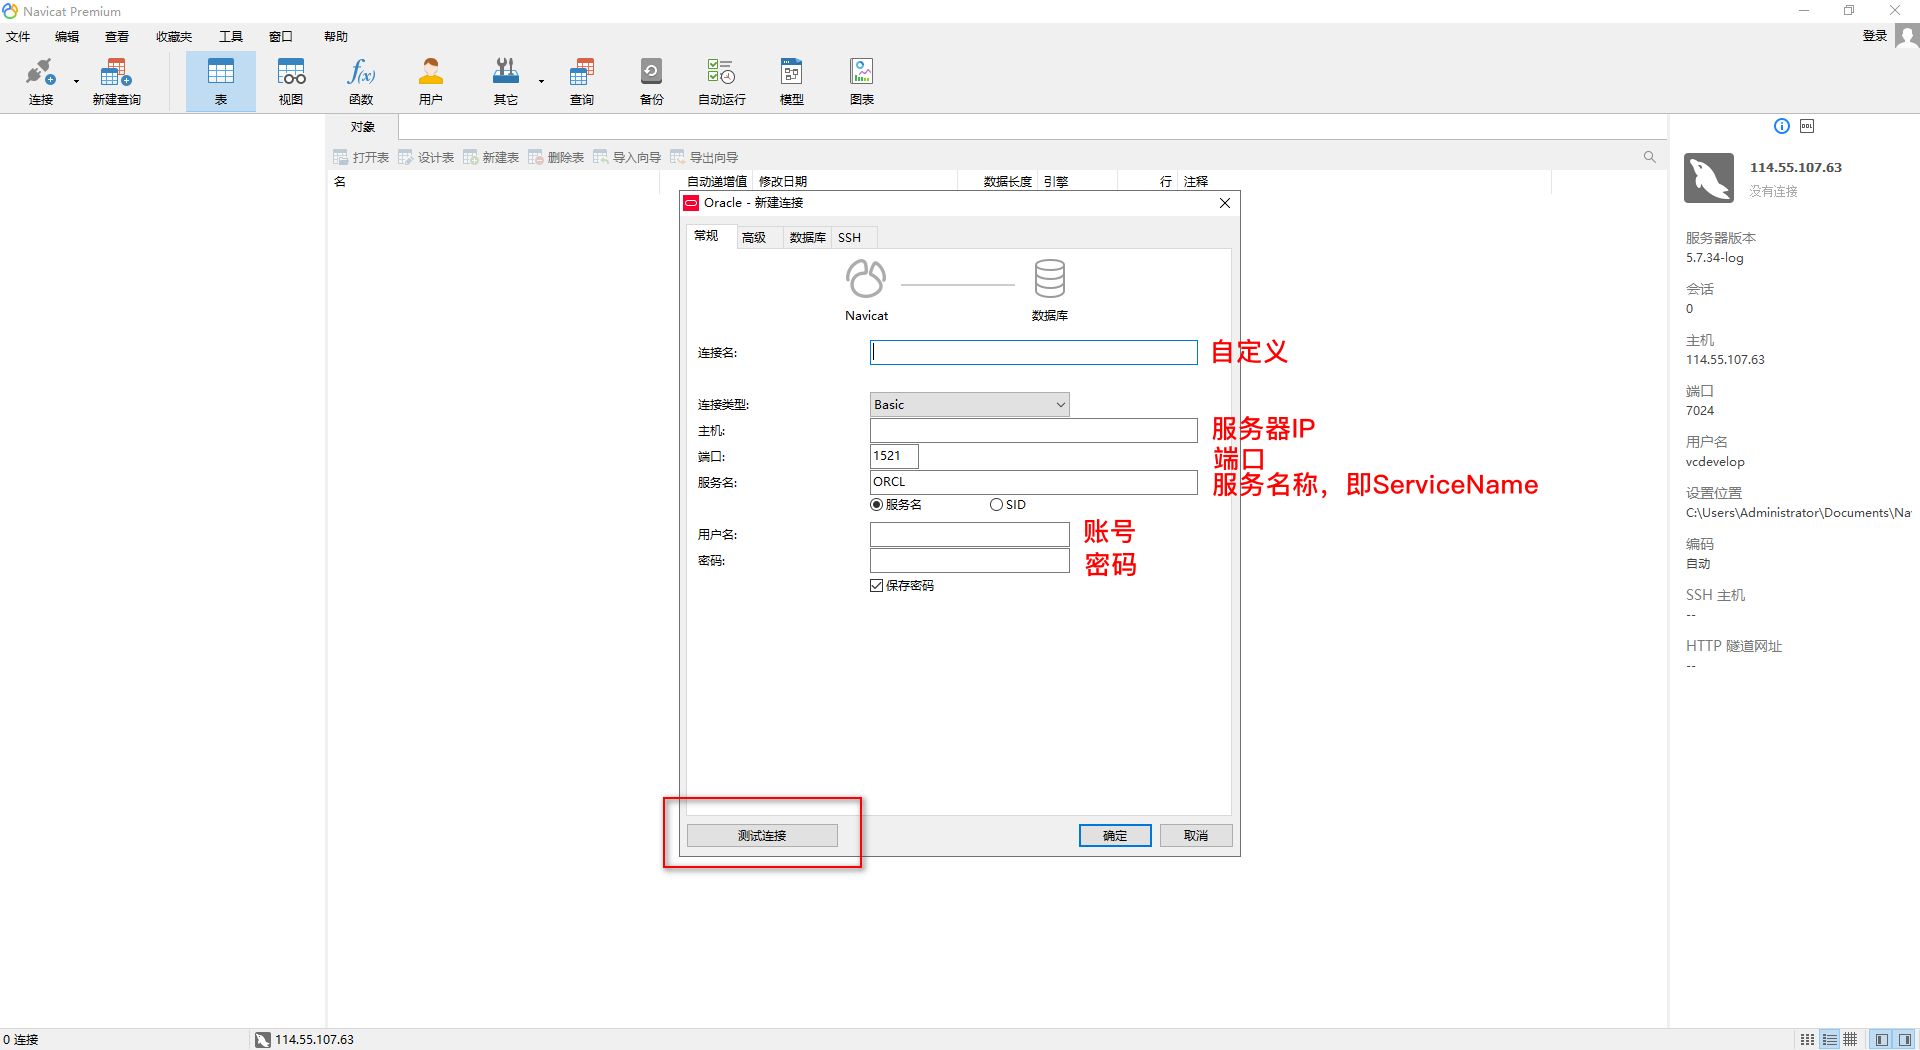Click the 其它 (Others) toolbar icon
The width and height of the screenshot is (1920, 1050).
pos(506,81)
